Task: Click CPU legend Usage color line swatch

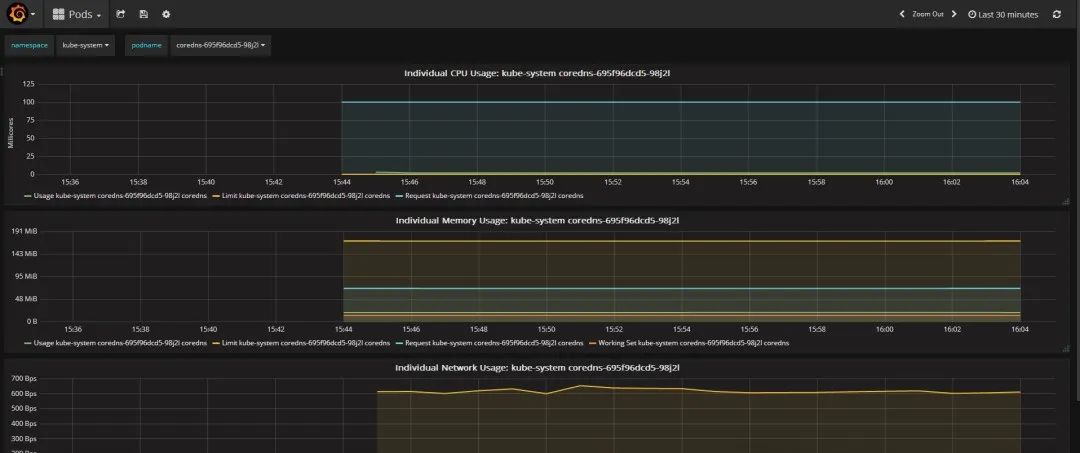Action: click(28, 196)
